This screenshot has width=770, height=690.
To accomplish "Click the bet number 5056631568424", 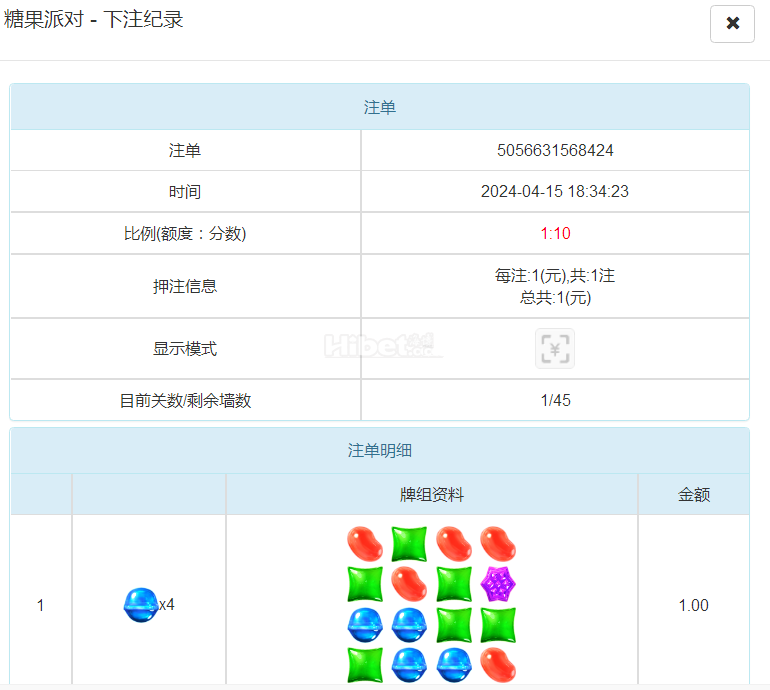I will pos(555,150).
